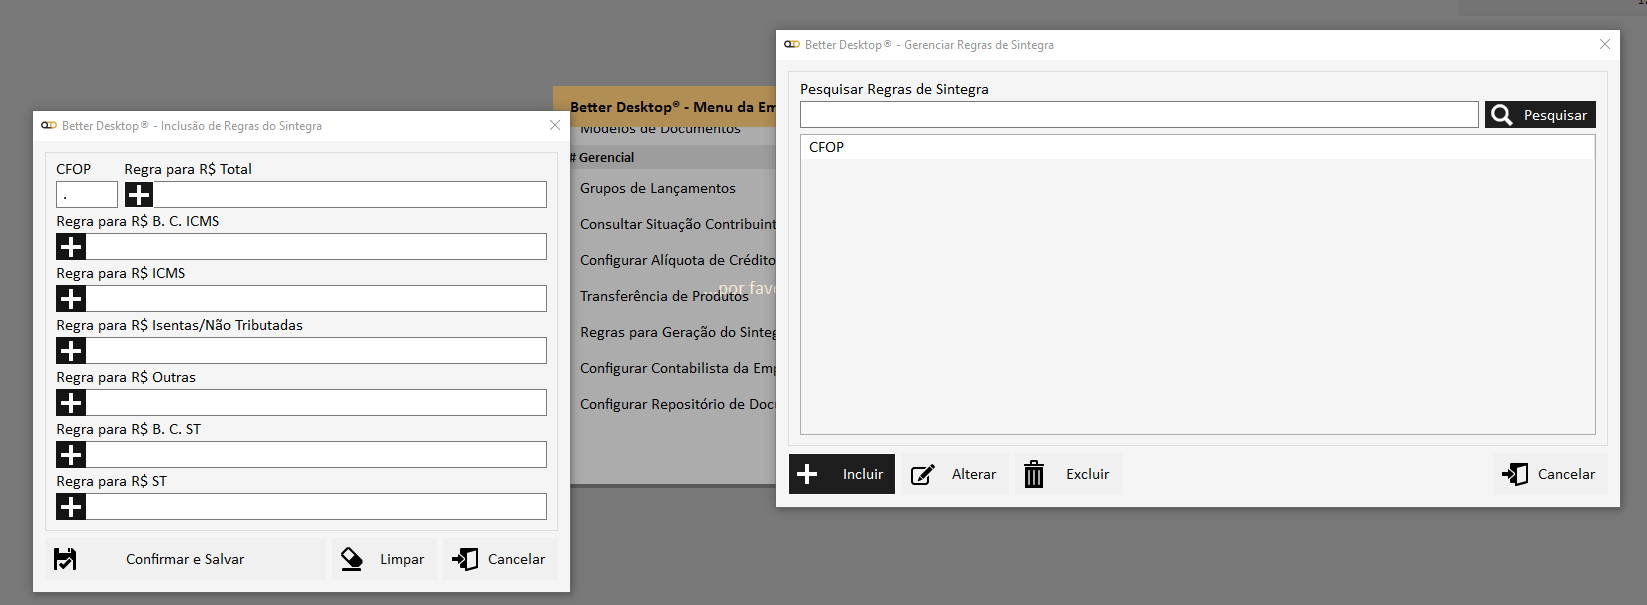Clear the form with Limpar
Viewport: 1647px width, 605px height.
click(384, 559)
